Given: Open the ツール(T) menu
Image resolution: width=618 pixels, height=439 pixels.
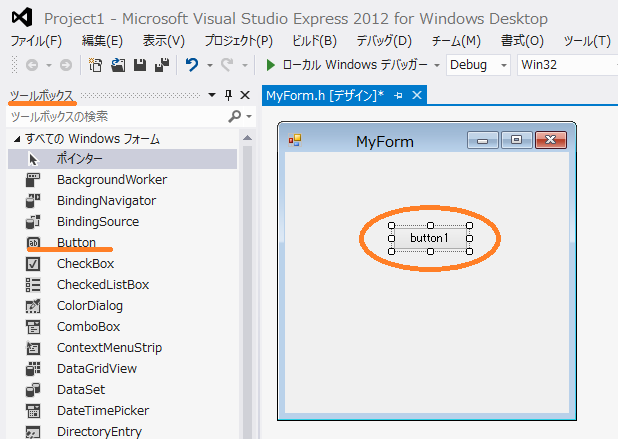Looking at the screenshot, I should [587, 41].
